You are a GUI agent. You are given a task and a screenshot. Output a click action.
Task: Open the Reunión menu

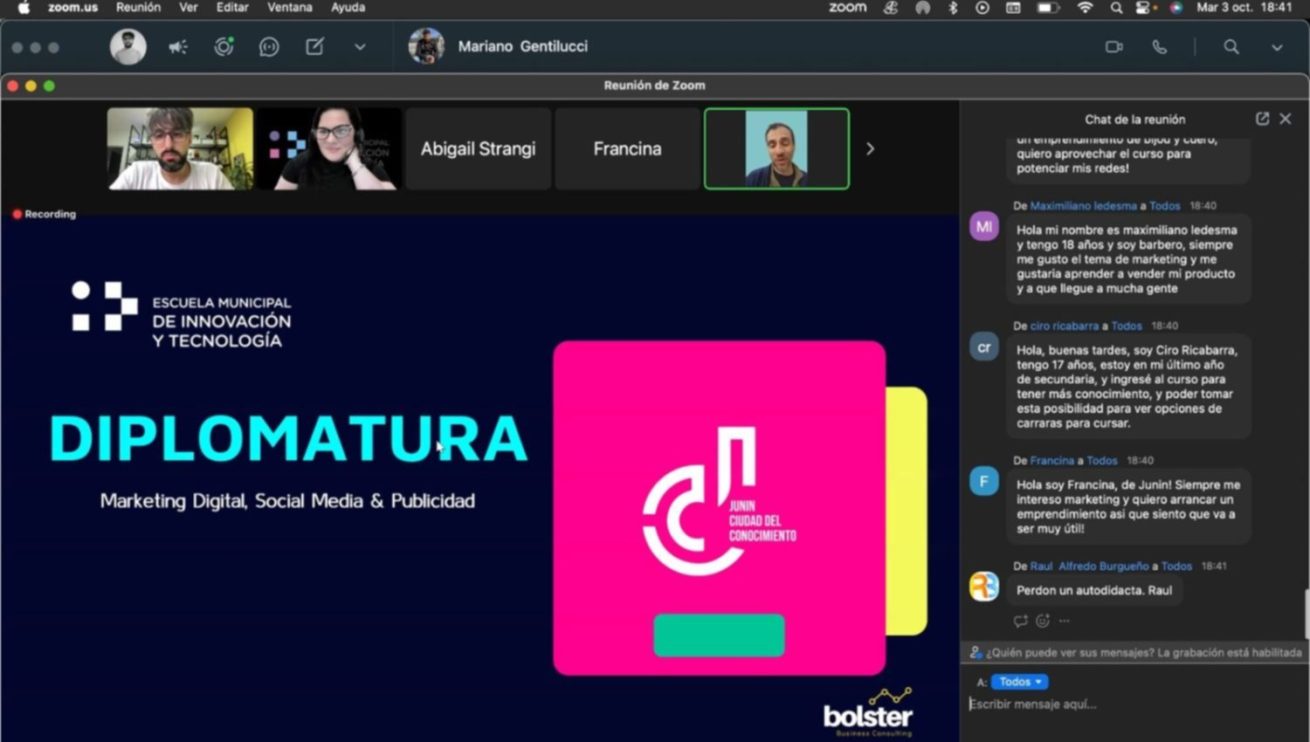[x=138, y=7]
